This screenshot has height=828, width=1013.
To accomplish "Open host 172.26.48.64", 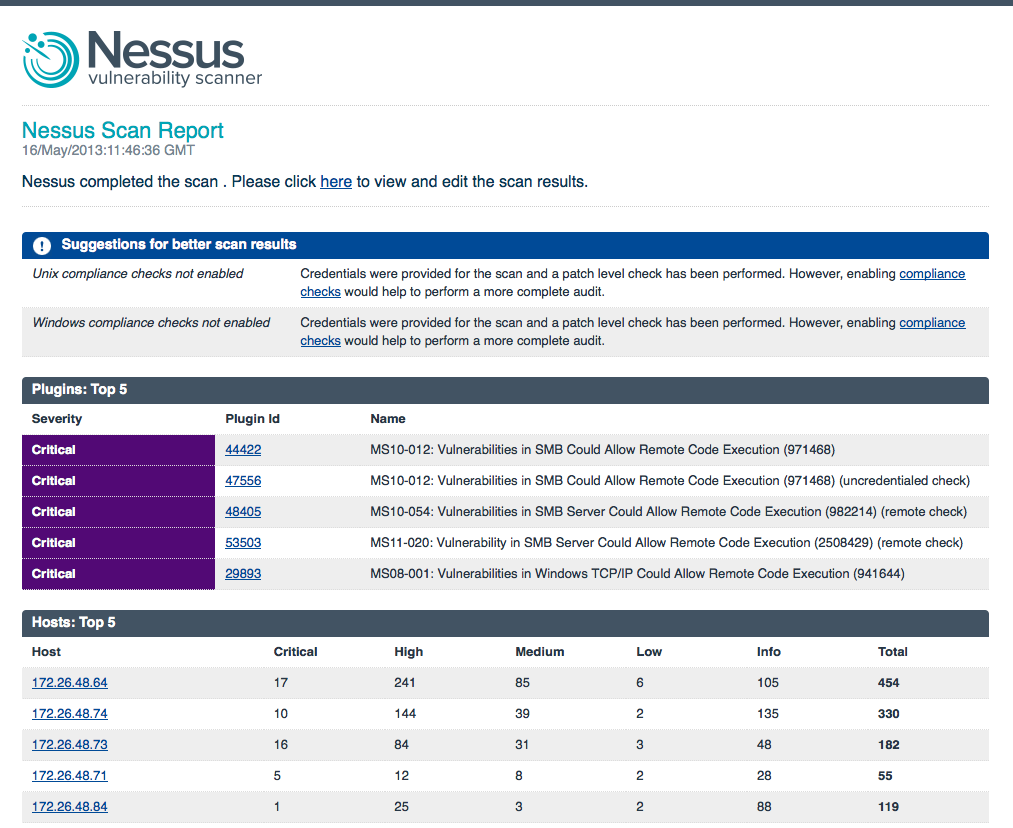I will click(x=70, y=683).
